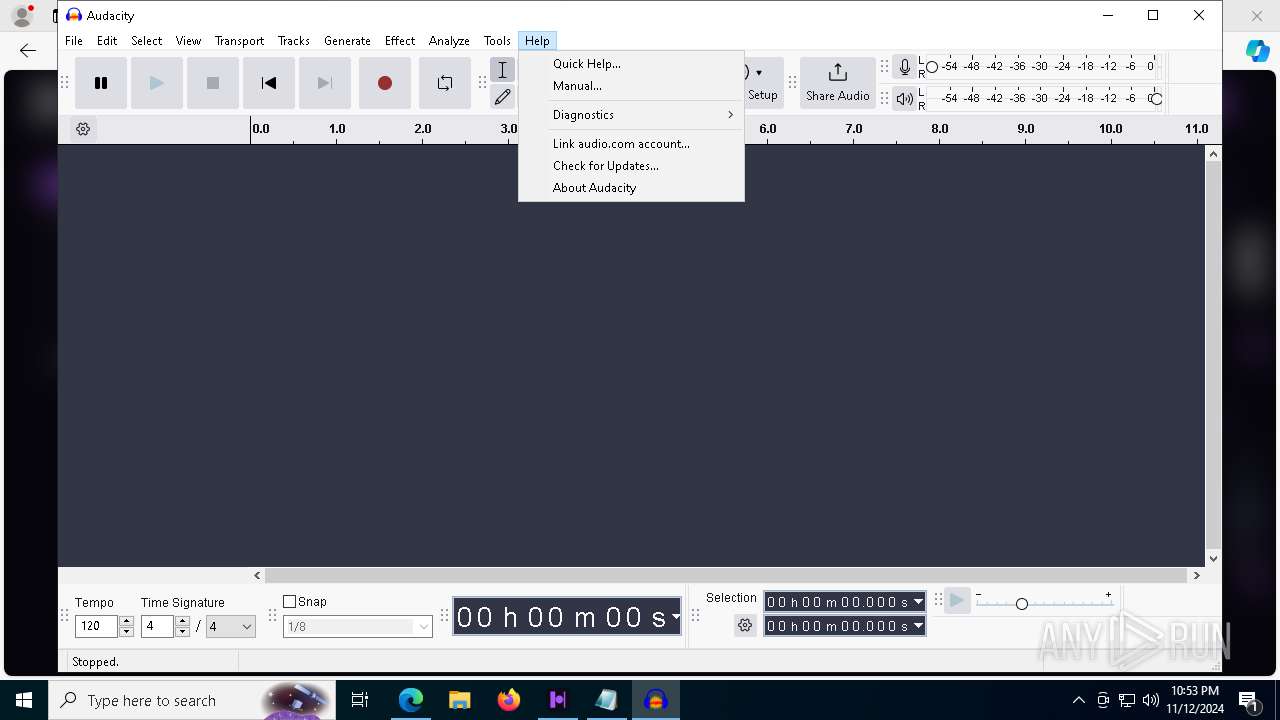This screenshot has height=720, width=1280.
Task: Open the time signature denominator dropdown
Action: click(x=231, y=627)
